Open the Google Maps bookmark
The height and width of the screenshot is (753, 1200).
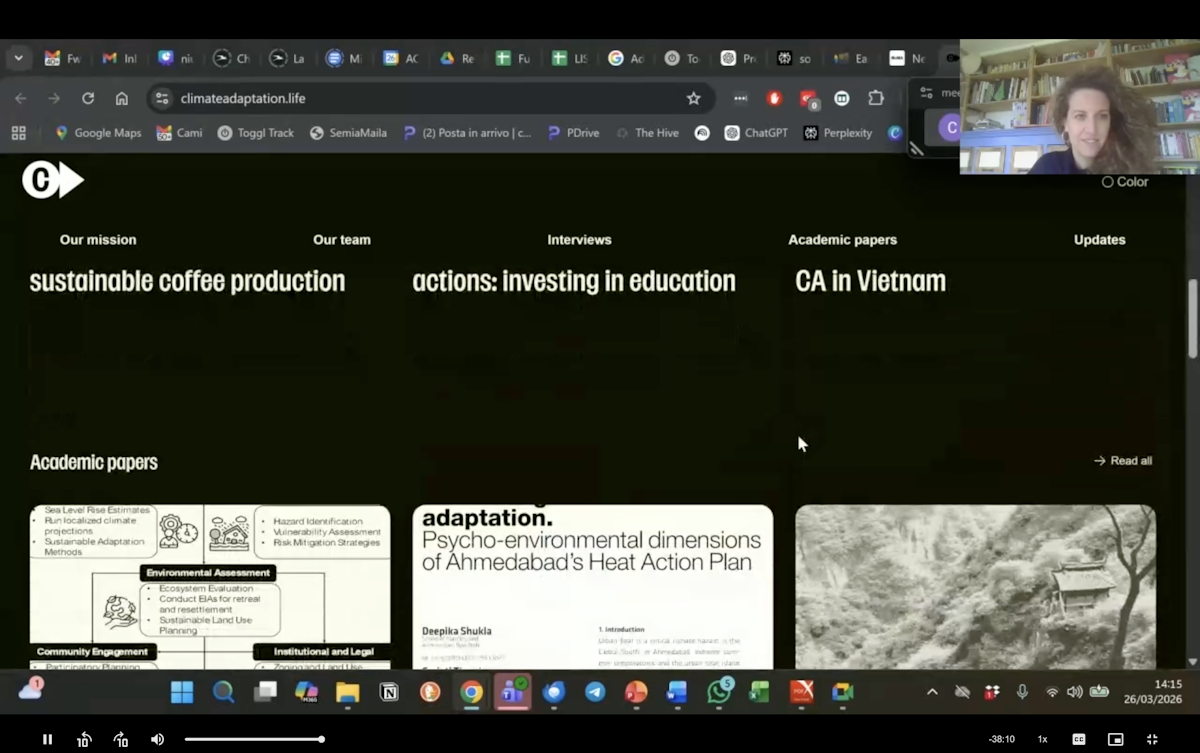coord(98,132)
